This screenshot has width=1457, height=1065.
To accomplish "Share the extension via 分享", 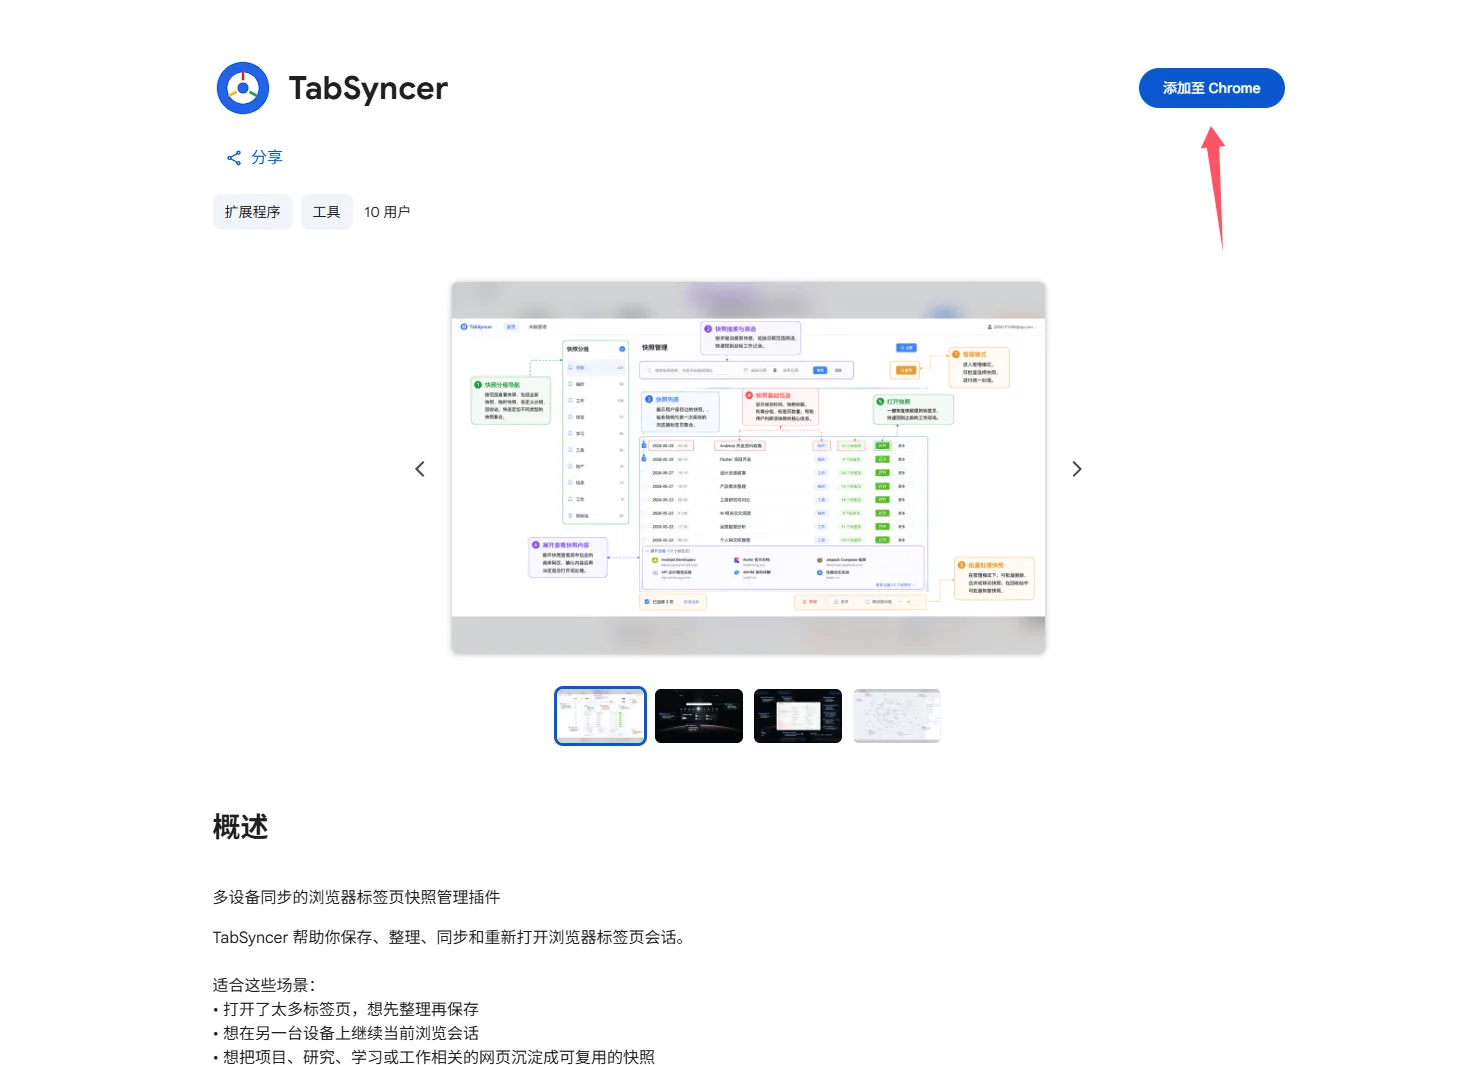I will 255,157.
